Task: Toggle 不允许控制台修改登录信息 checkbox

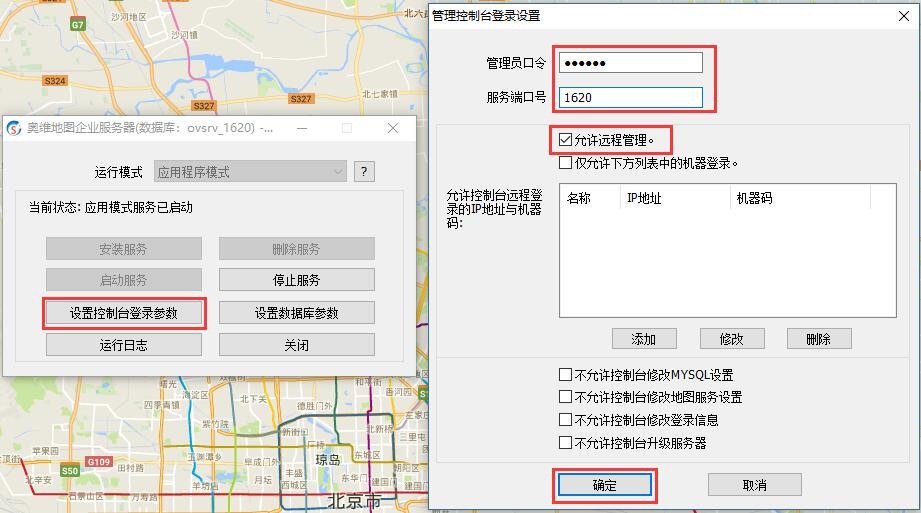Action: coord(566,420)
